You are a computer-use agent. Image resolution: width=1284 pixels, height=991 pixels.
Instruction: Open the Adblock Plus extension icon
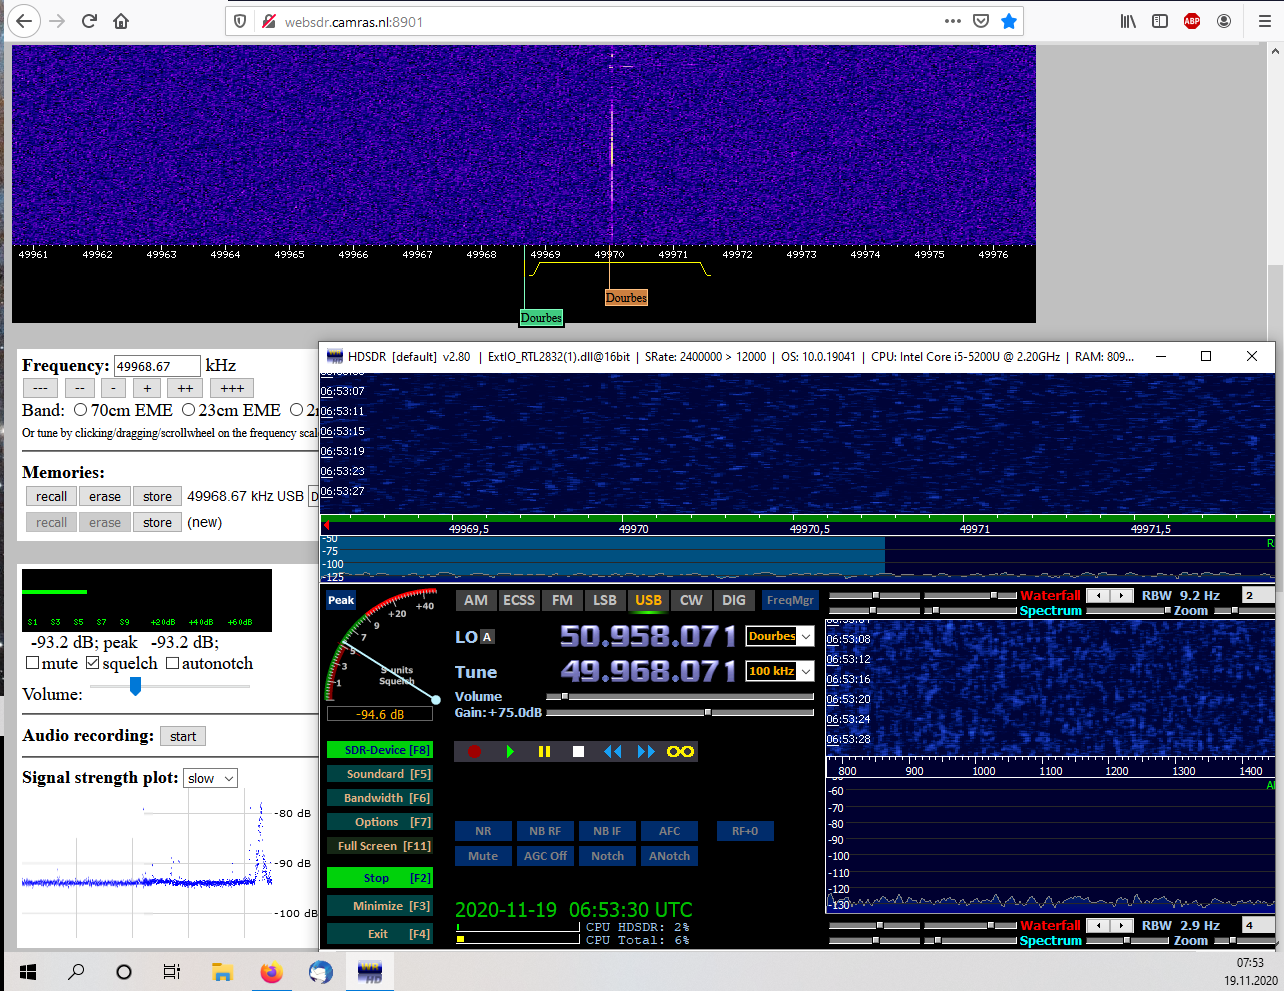1192,21
